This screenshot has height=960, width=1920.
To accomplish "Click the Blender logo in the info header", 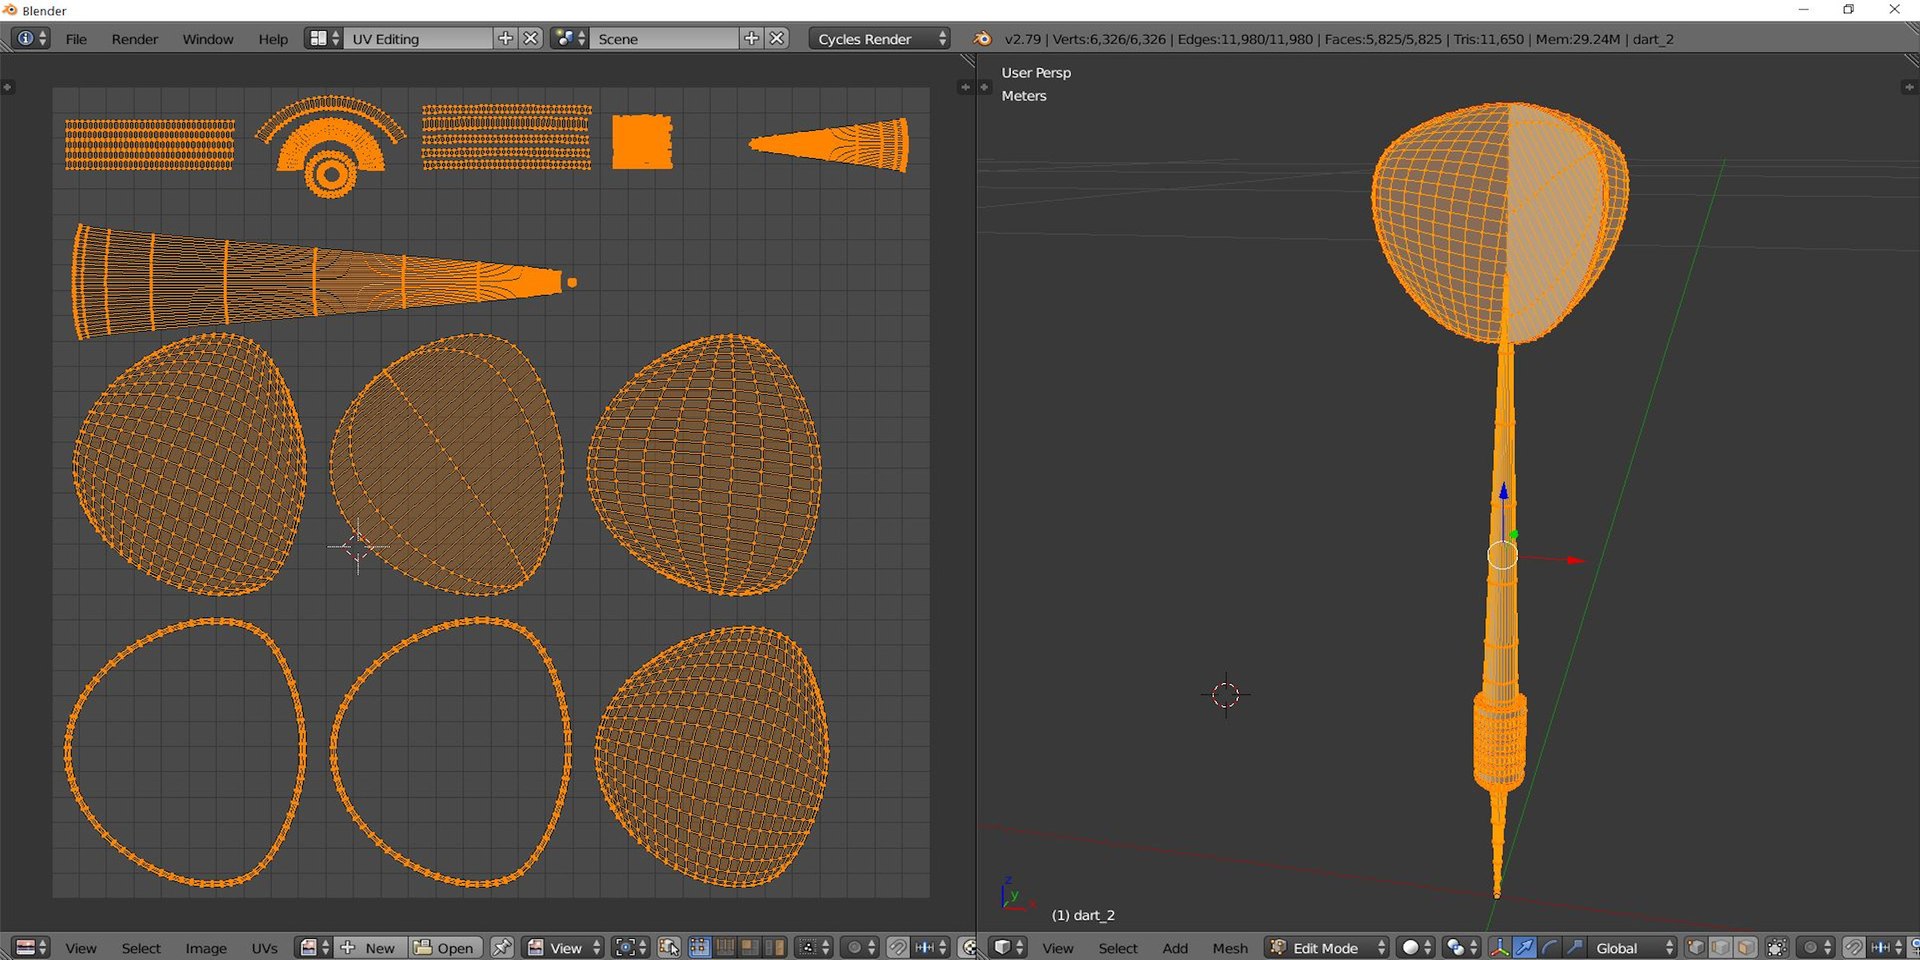I will point(983,38).
